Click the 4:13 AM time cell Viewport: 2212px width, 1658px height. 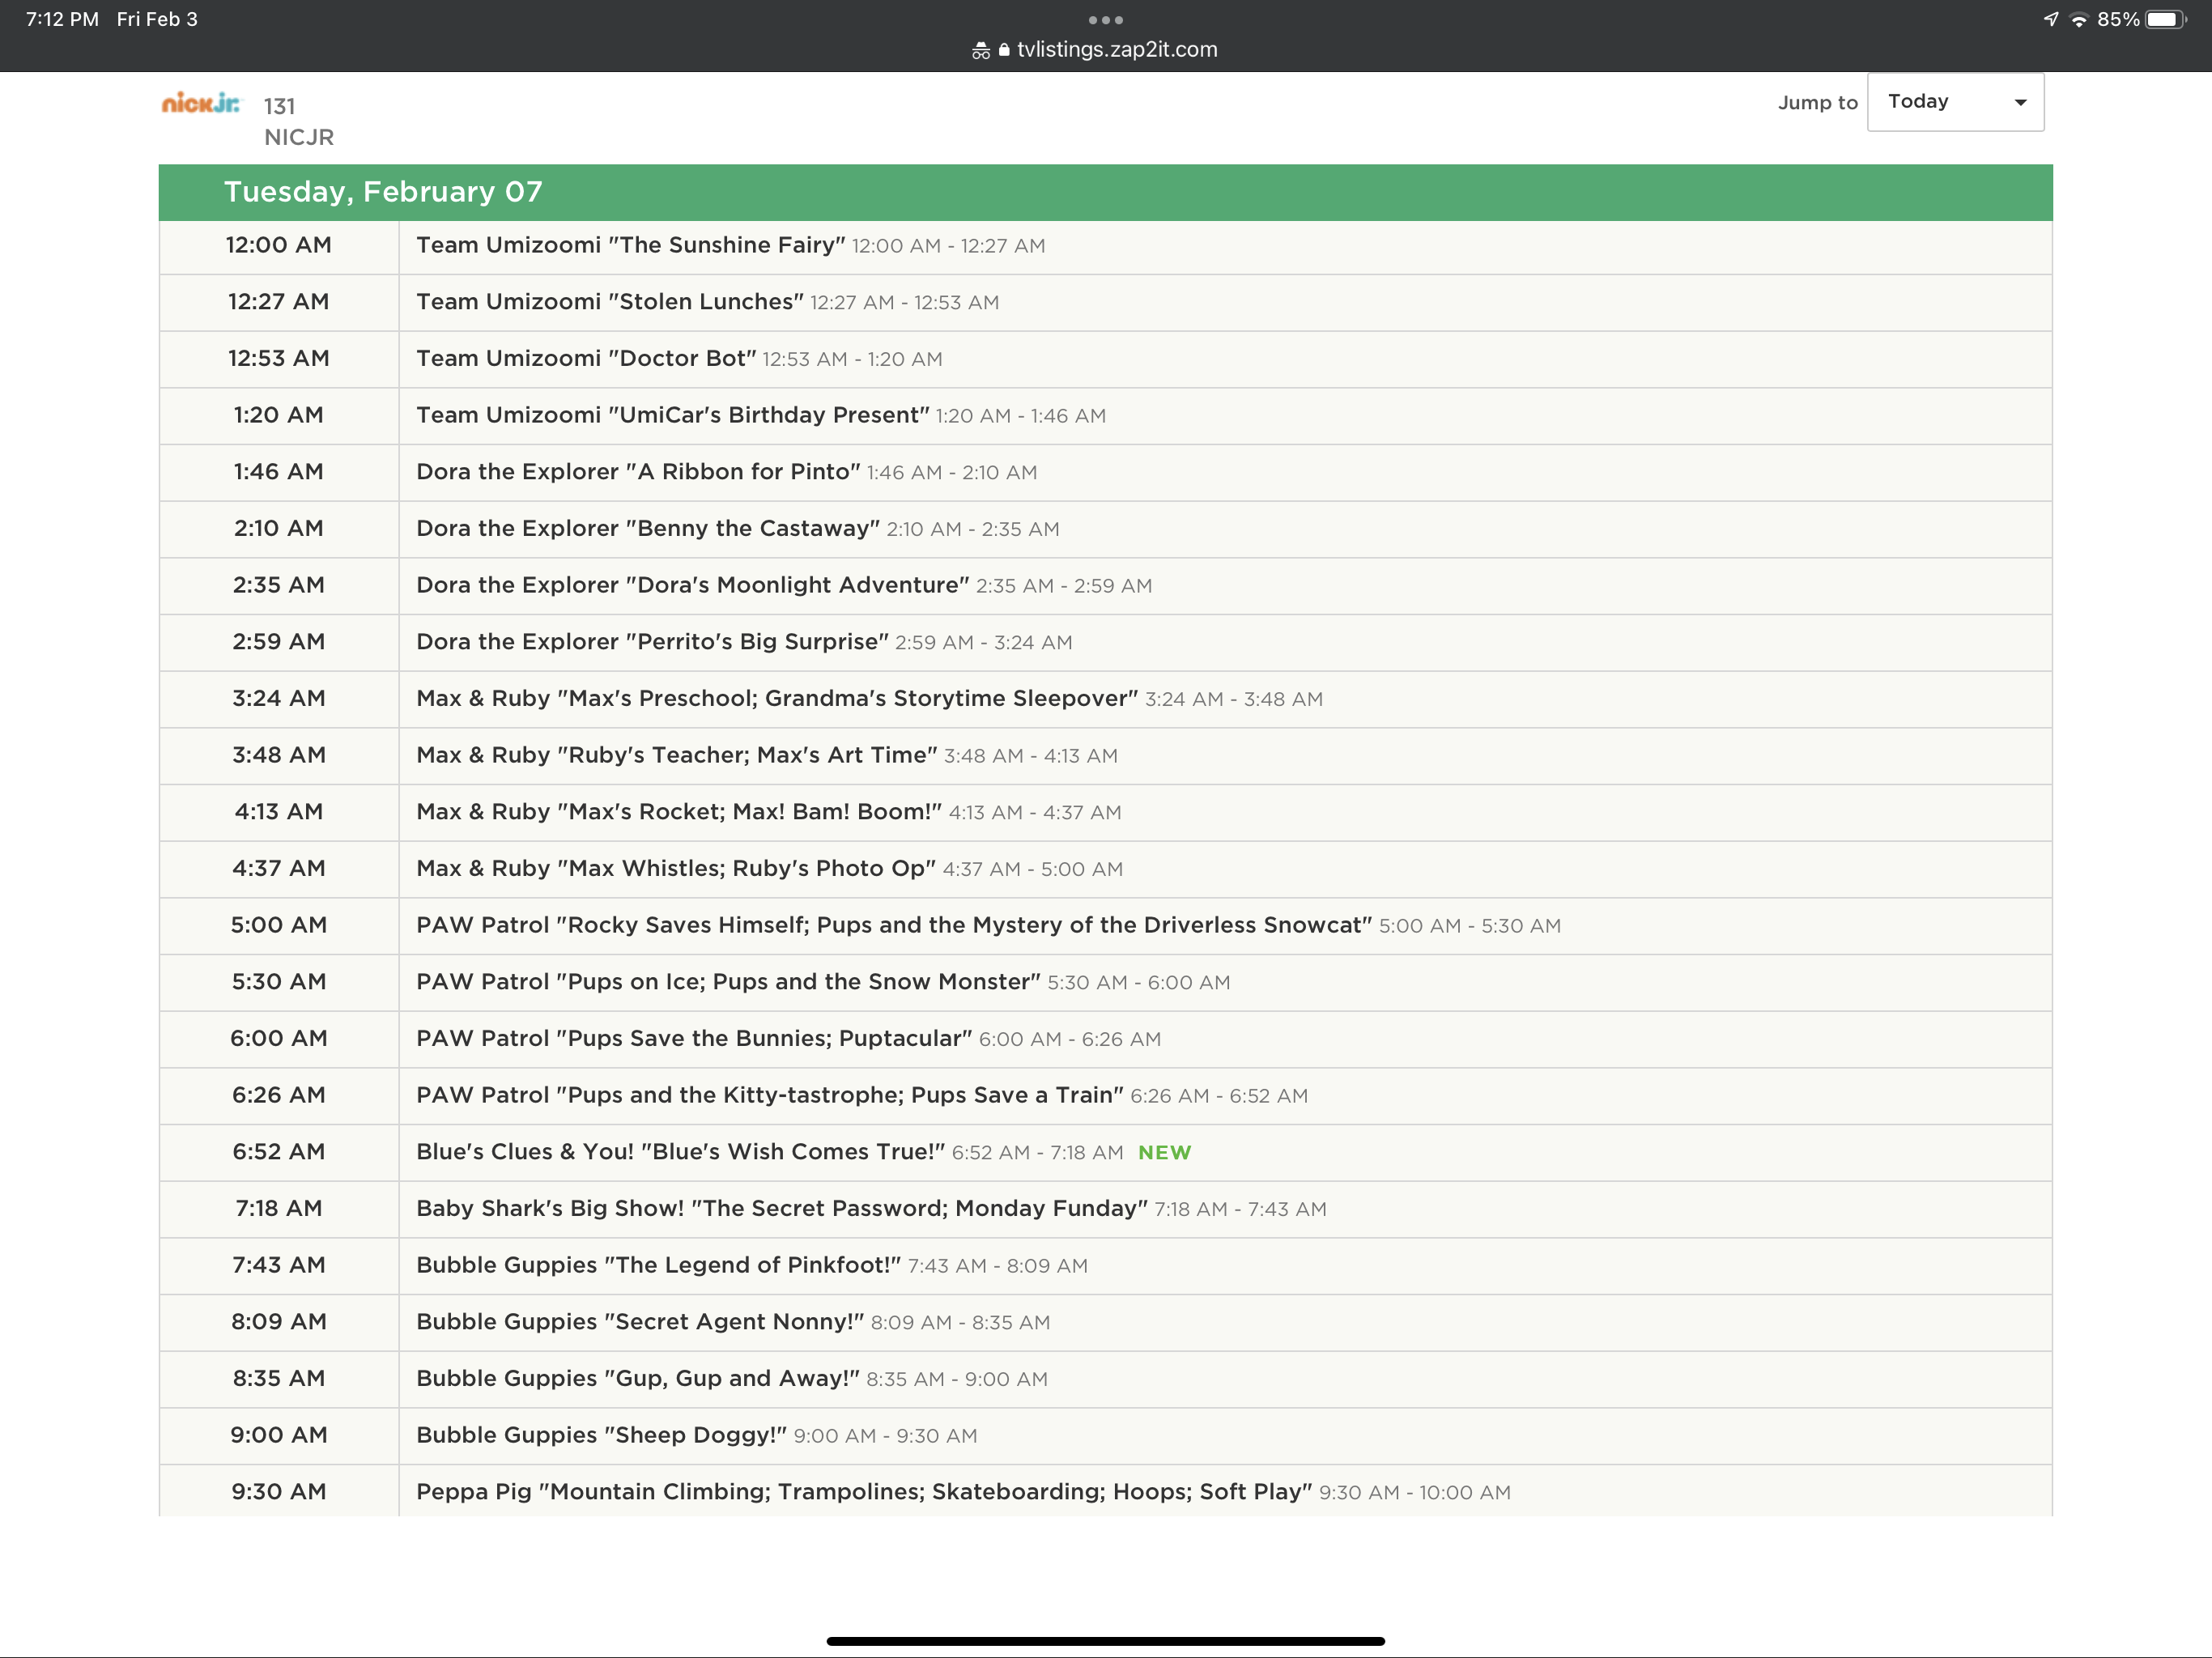[279, 812]
